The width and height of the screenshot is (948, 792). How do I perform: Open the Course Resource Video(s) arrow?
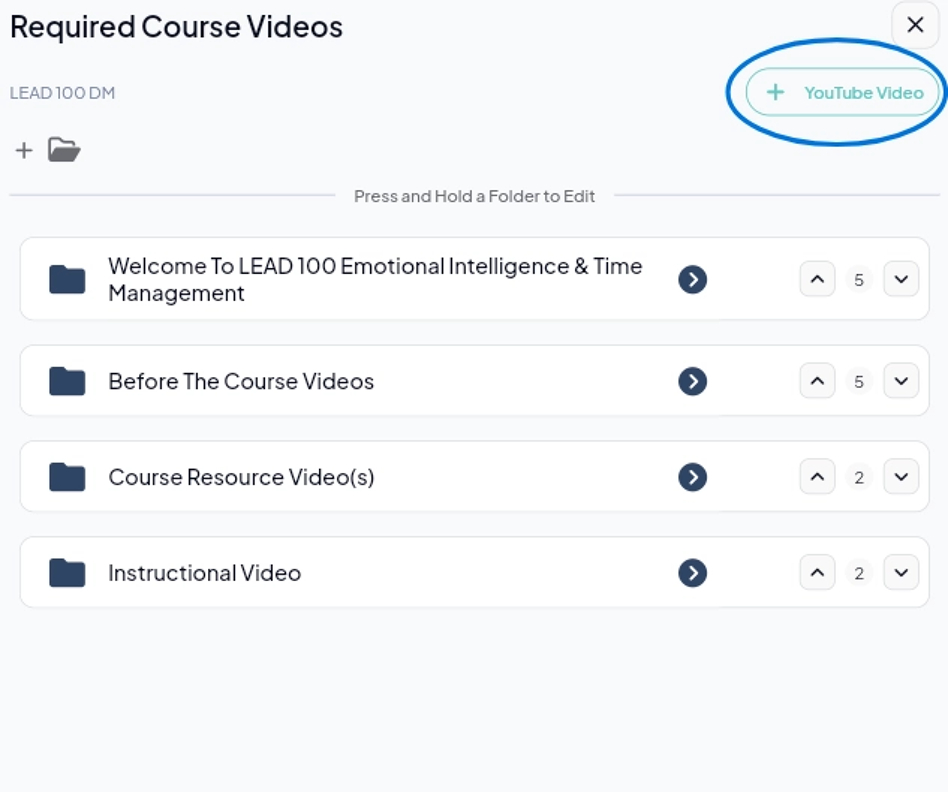(x=692, y=477)
